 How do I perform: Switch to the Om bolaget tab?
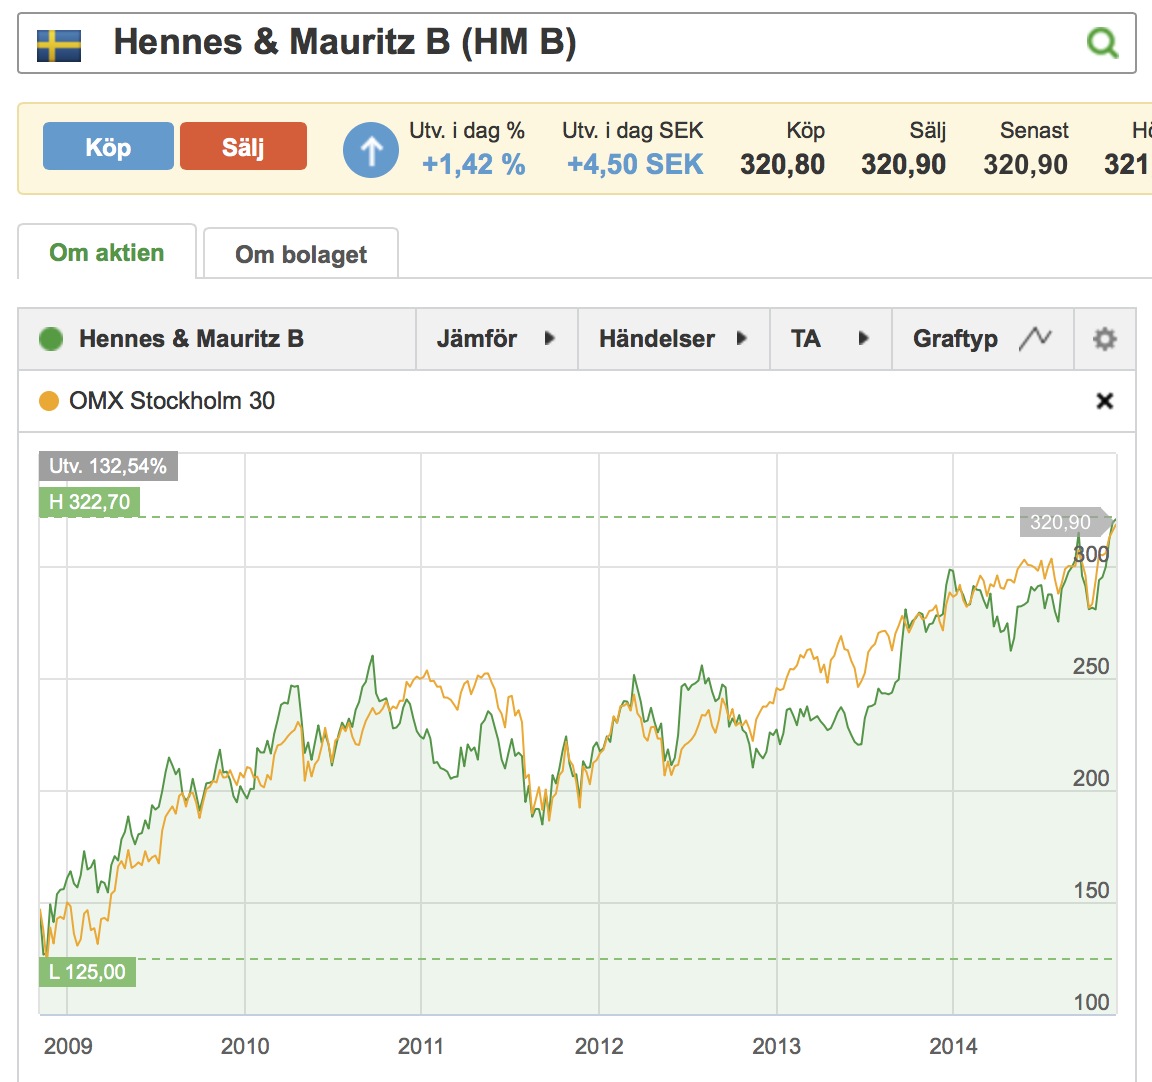[301, 254]
